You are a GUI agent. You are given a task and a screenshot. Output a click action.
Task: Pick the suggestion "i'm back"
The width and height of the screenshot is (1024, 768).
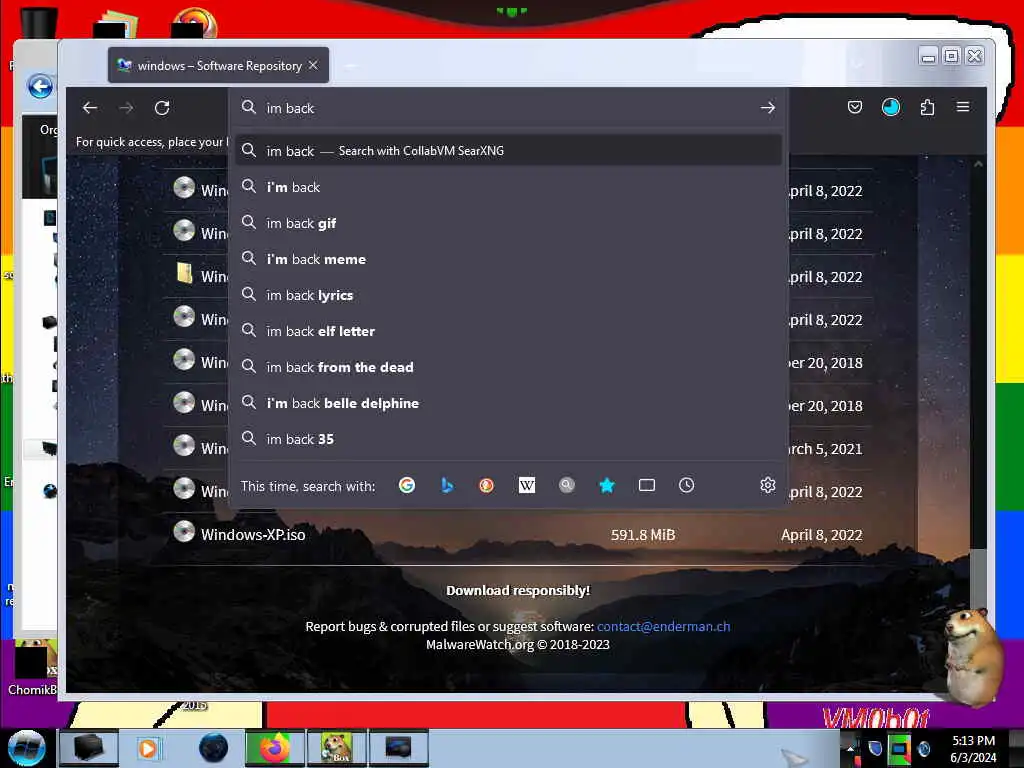509,187
